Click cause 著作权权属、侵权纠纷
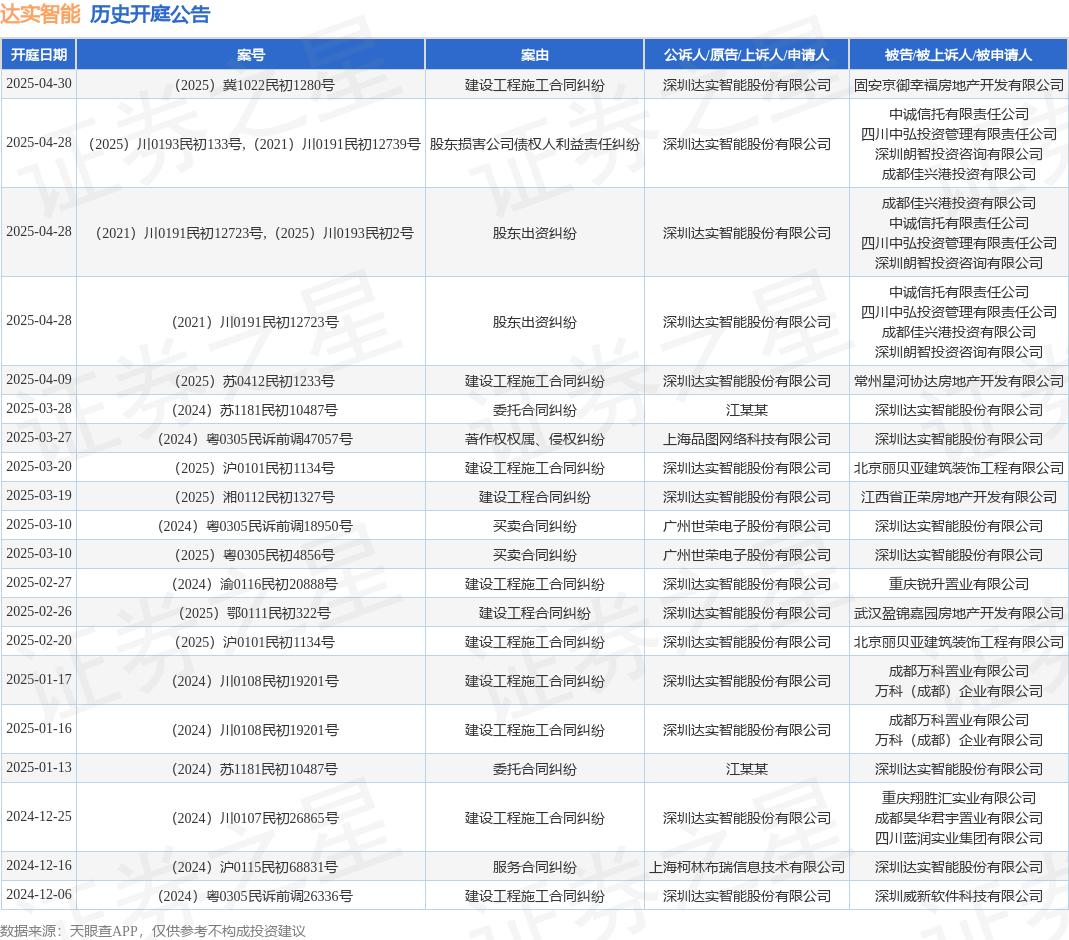Image resolution: width=1069 pixels, height=940 pixels. click(x=534, y=439)
